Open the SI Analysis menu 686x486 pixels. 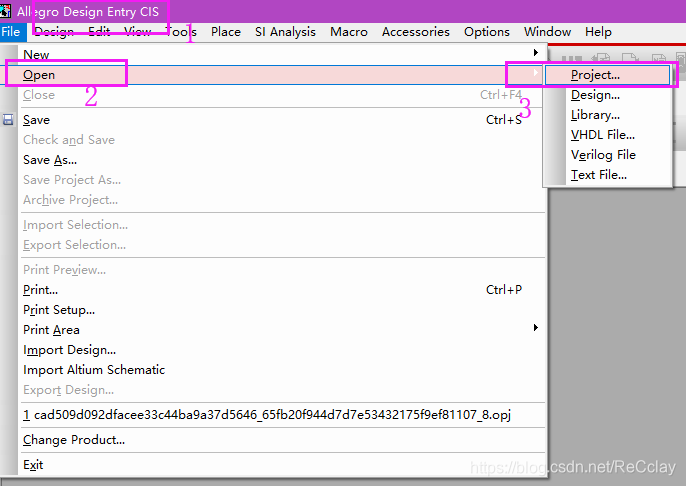tap(285, 32)
